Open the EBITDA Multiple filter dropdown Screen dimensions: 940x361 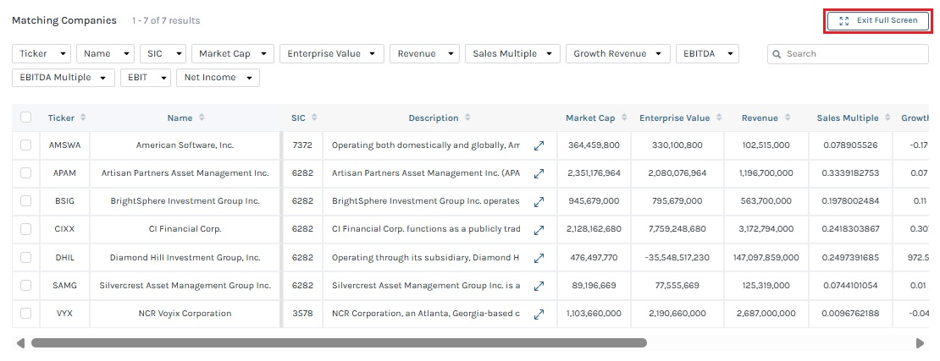coord(64,77)
